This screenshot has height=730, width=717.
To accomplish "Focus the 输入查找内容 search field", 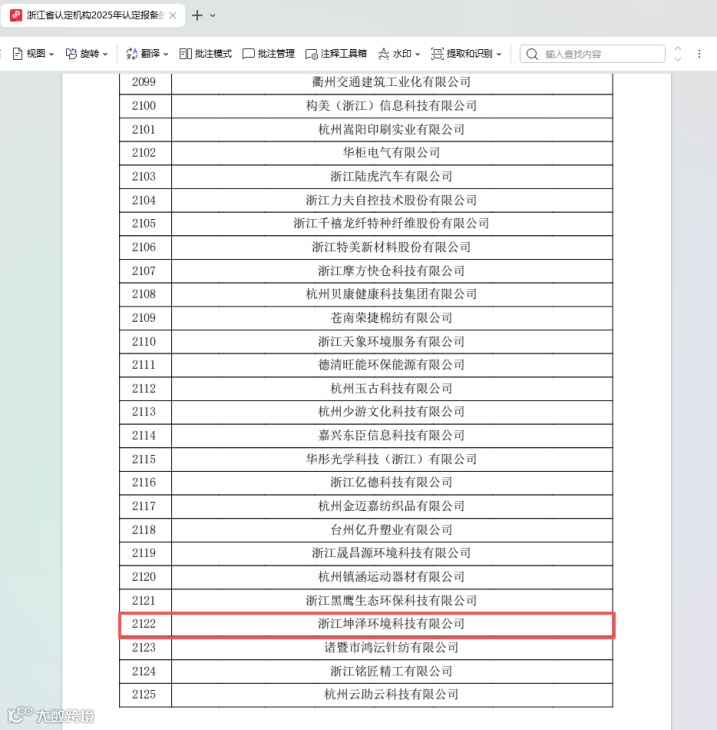I will point(592,54).
